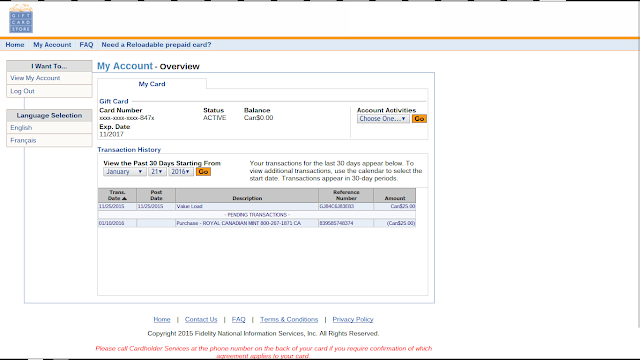The height and width of the screenshot is (360, 640).
Task: Click the Can$0.00 balance value
Action: (258, 118)
